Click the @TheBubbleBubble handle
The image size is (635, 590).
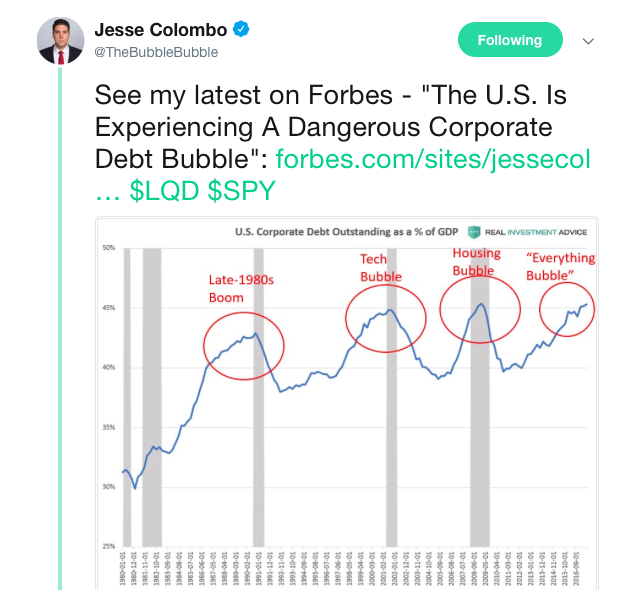click(x=157, y=52)
